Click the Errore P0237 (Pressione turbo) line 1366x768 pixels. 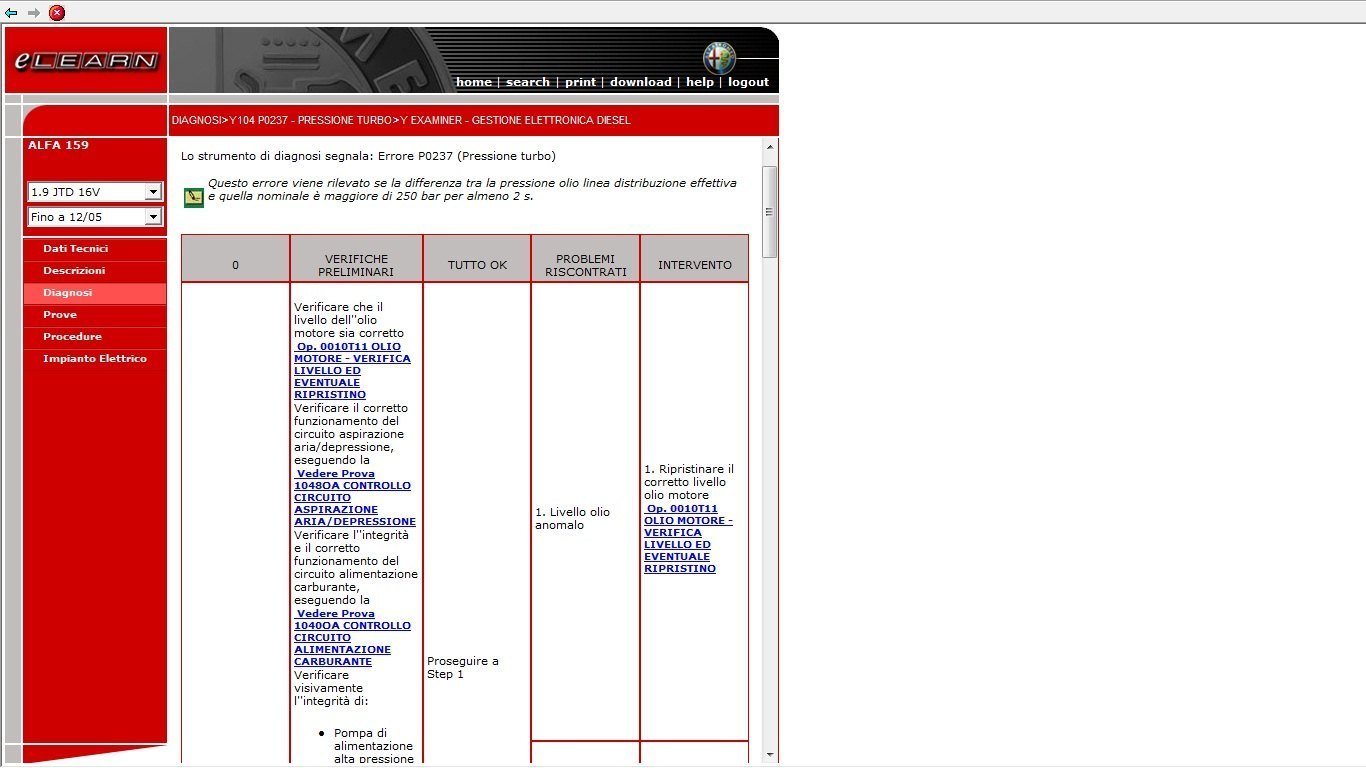coord(368,156)
